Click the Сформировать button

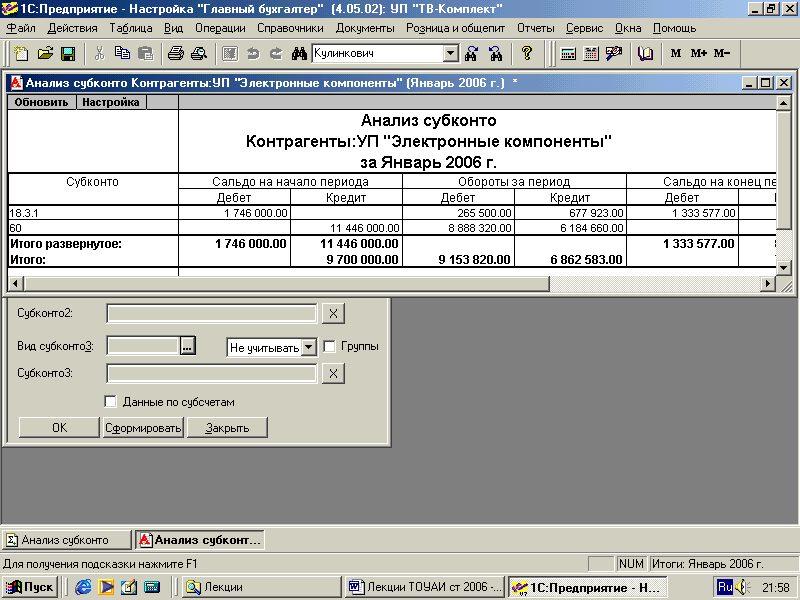pyautogui.click(x=143, y=428)
